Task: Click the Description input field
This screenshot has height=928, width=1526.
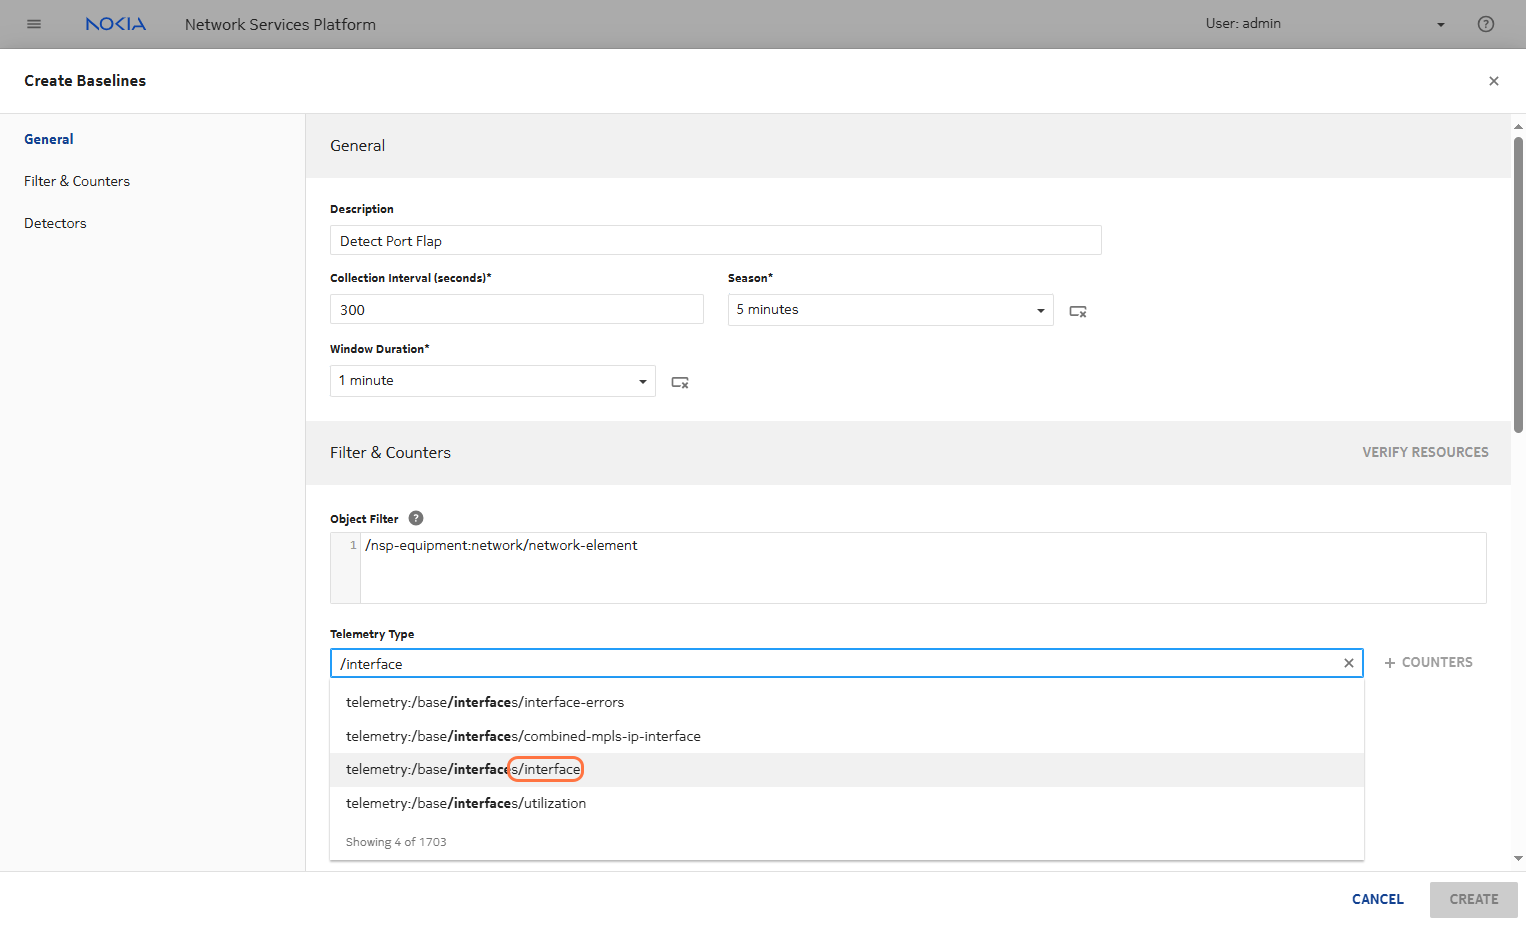Action: pos(715,241)
